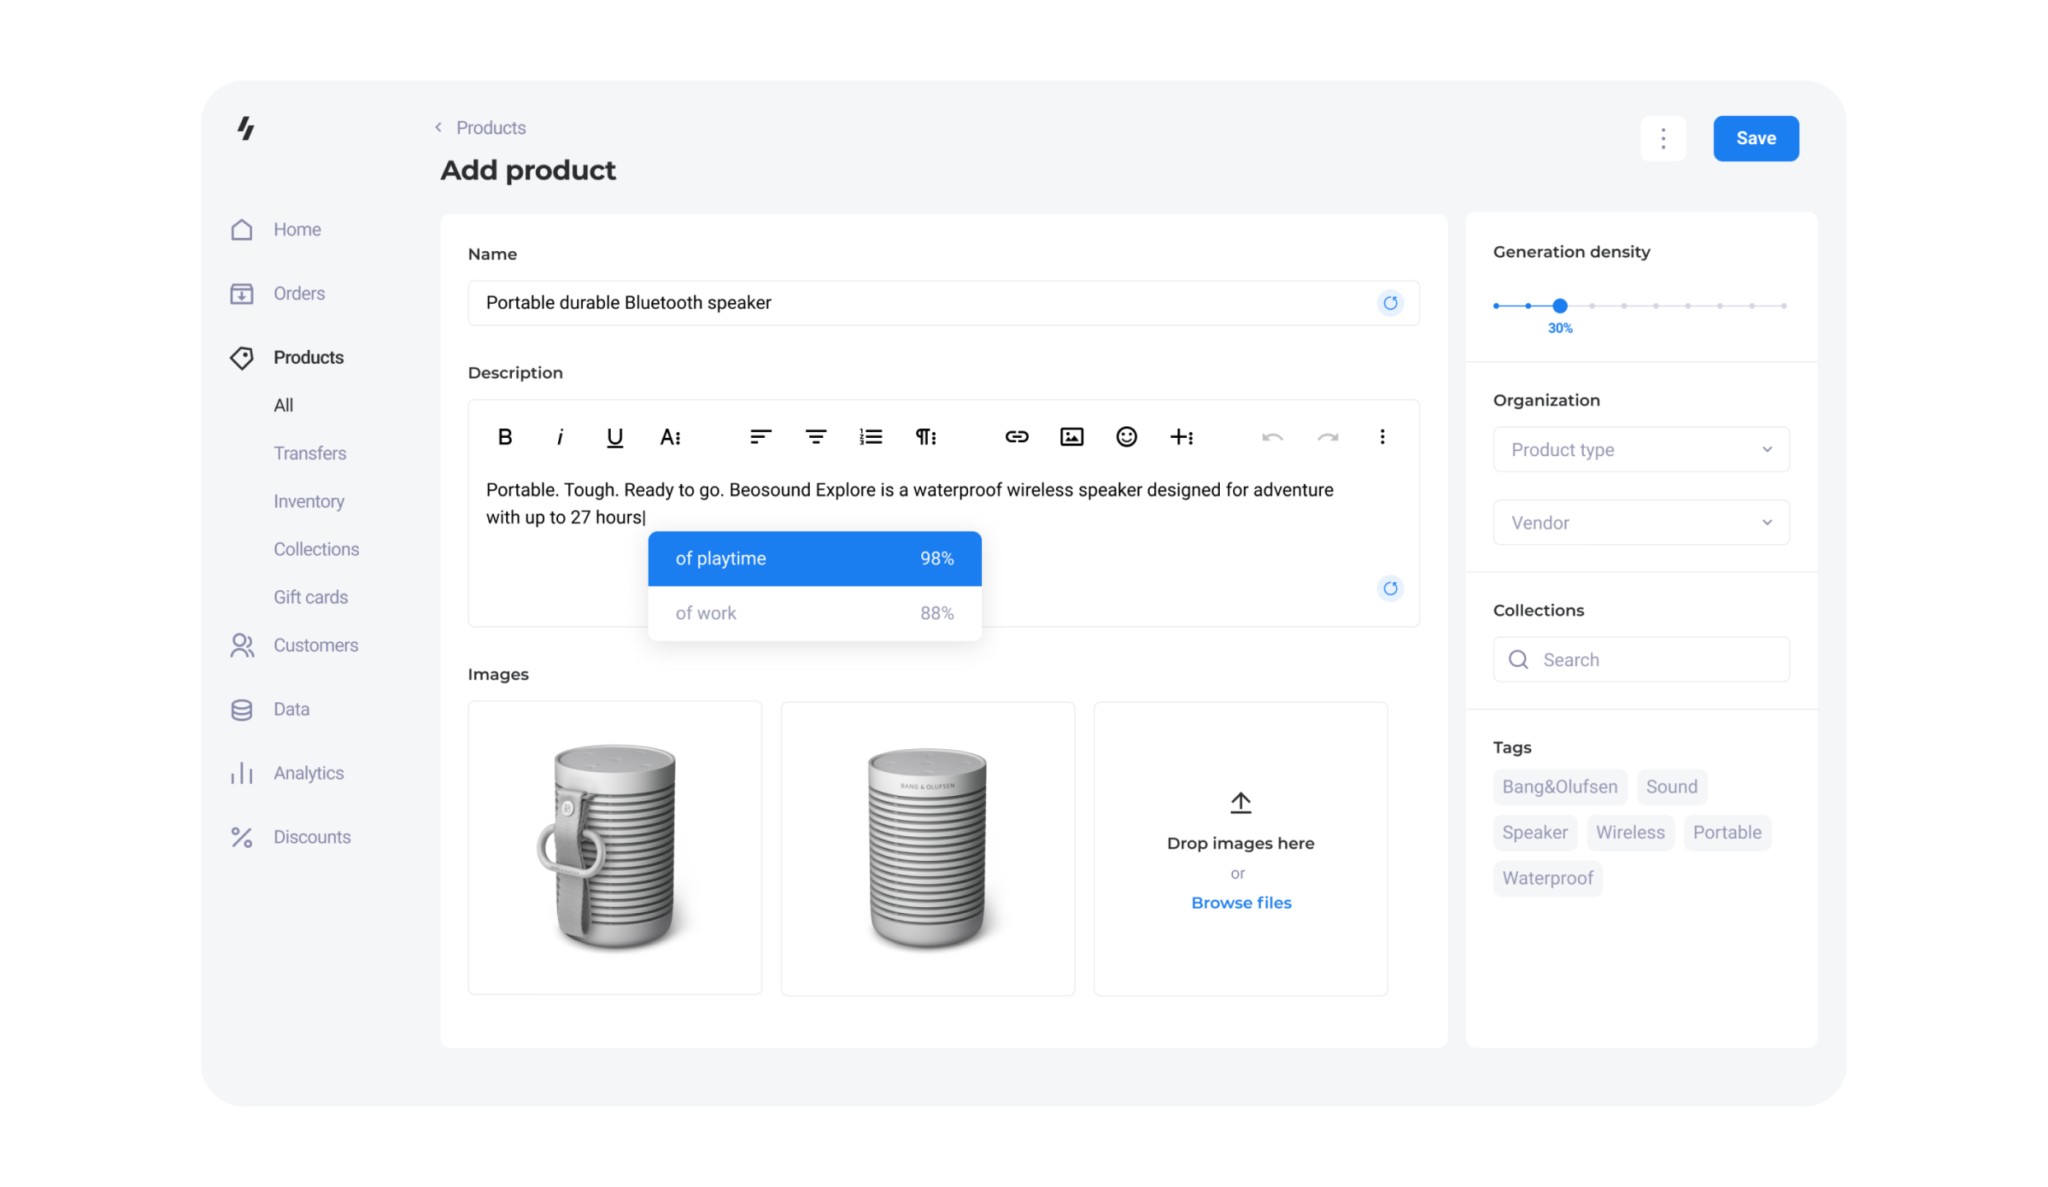Redo the last edit
The height and width of the screenshot is (1187, 2048).
click(x=1328, y=437)
